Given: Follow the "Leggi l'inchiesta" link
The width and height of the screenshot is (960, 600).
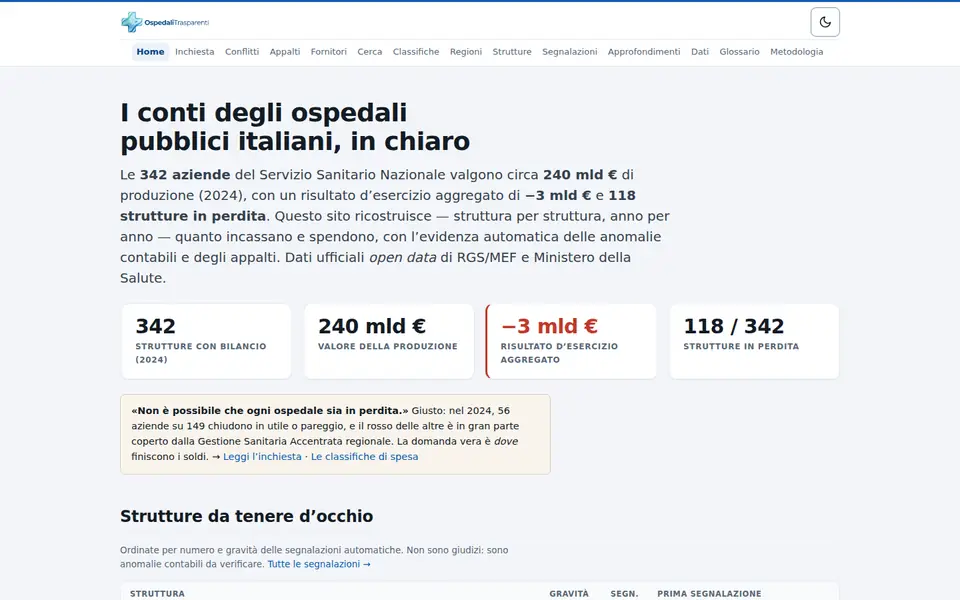Looking at the screenshot, I should [x=262, y=457].
